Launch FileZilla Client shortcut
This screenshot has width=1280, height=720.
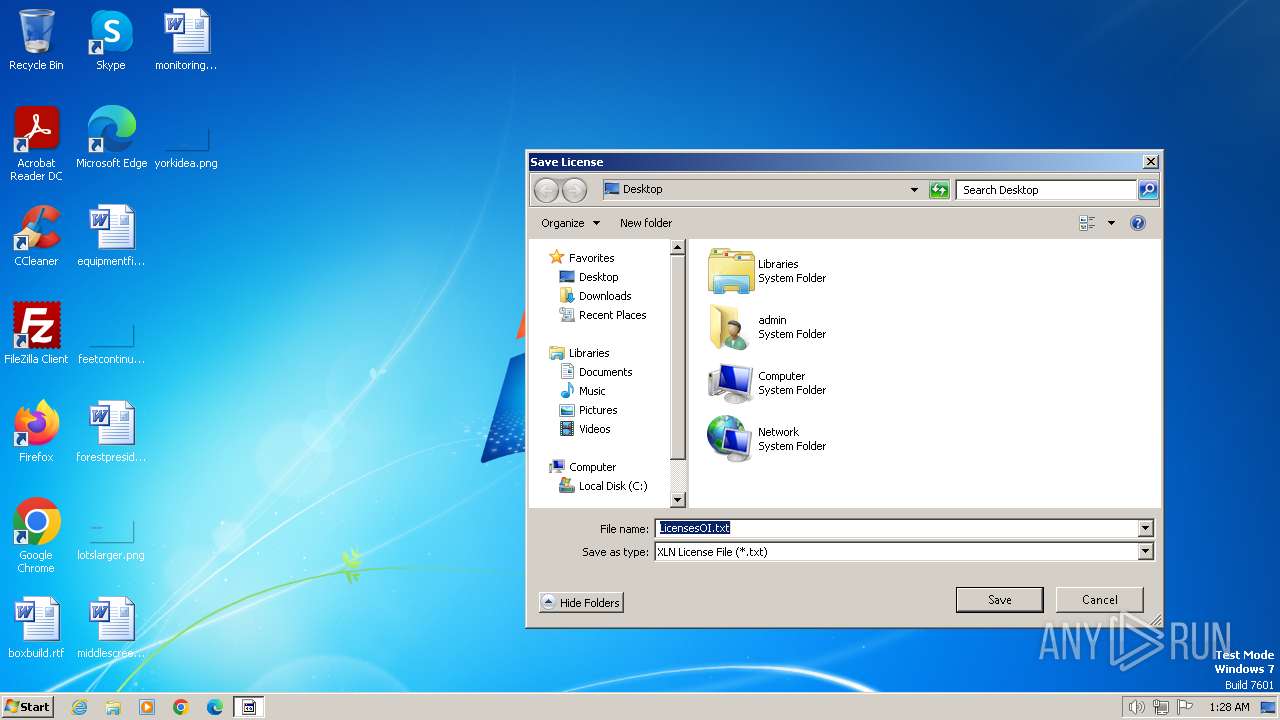pos(36,334)
